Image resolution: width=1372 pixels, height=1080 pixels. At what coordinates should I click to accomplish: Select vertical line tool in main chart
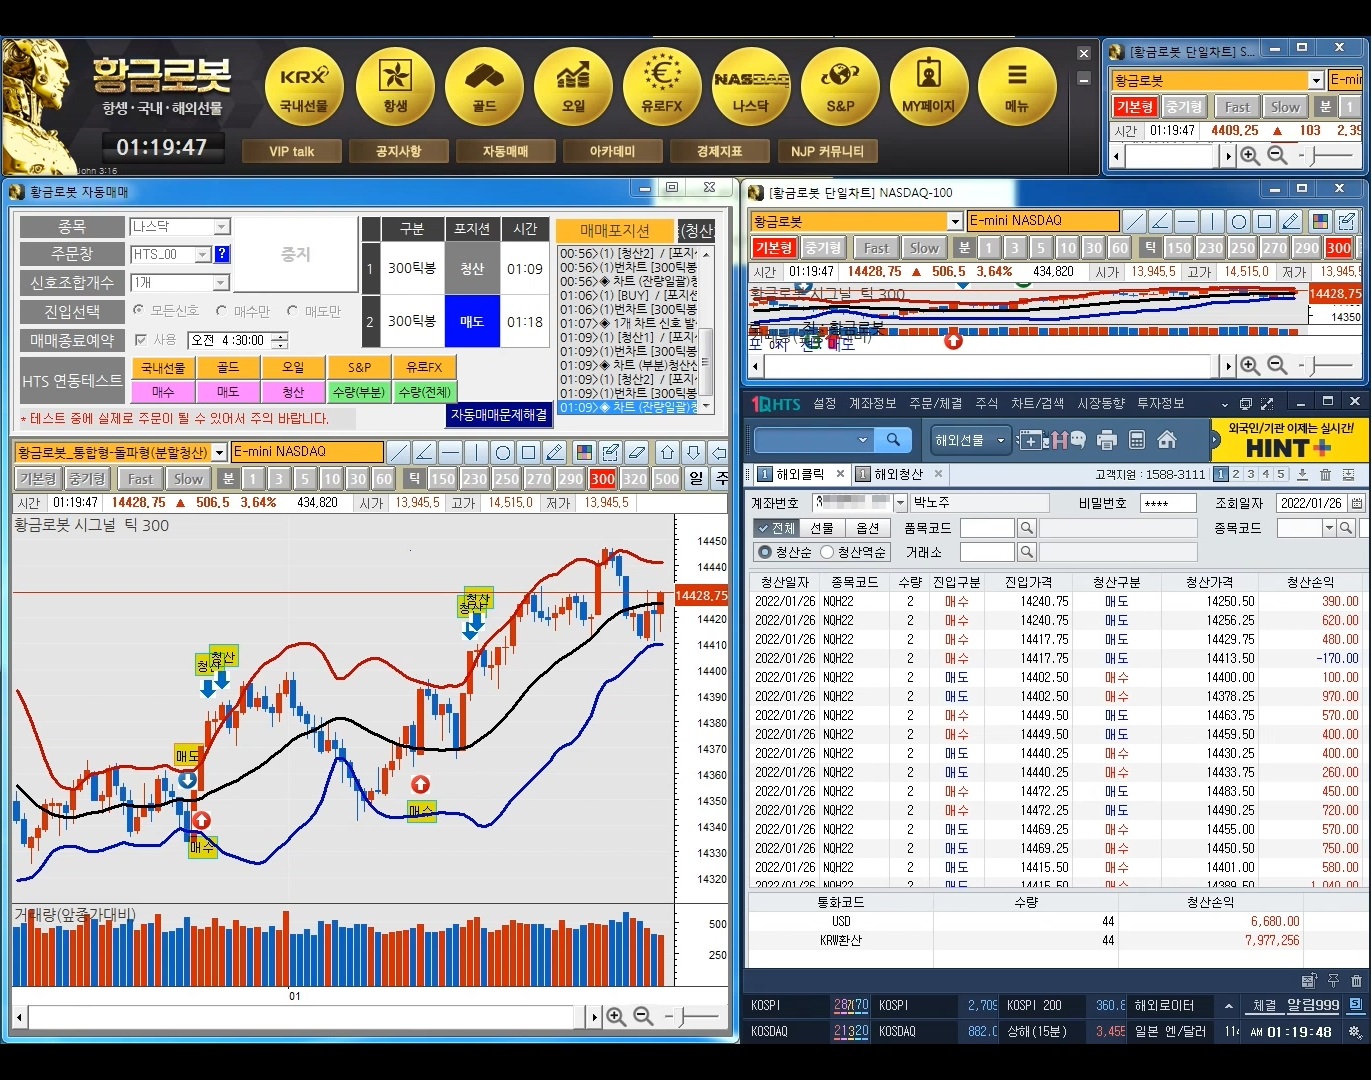pos(476,452)
